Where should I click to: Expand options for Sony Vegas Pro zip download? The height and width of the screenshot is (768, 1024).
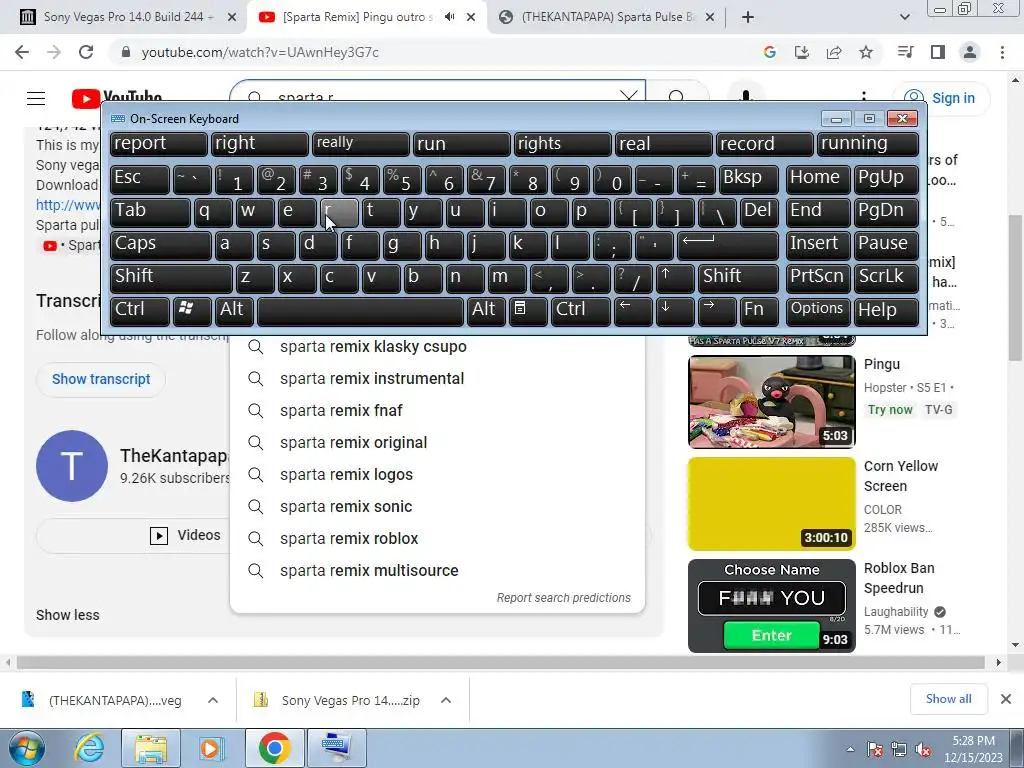pyautogui.click(x=446, y=700)
